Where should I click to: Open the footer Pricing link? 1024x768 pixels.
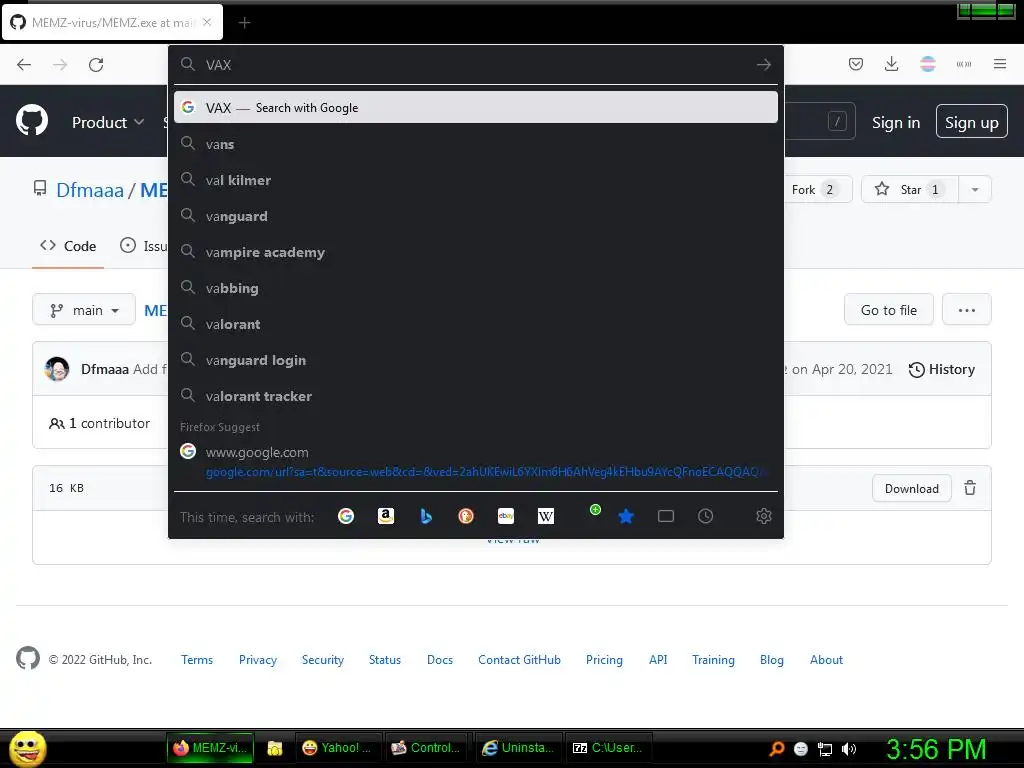click(604, 660)
